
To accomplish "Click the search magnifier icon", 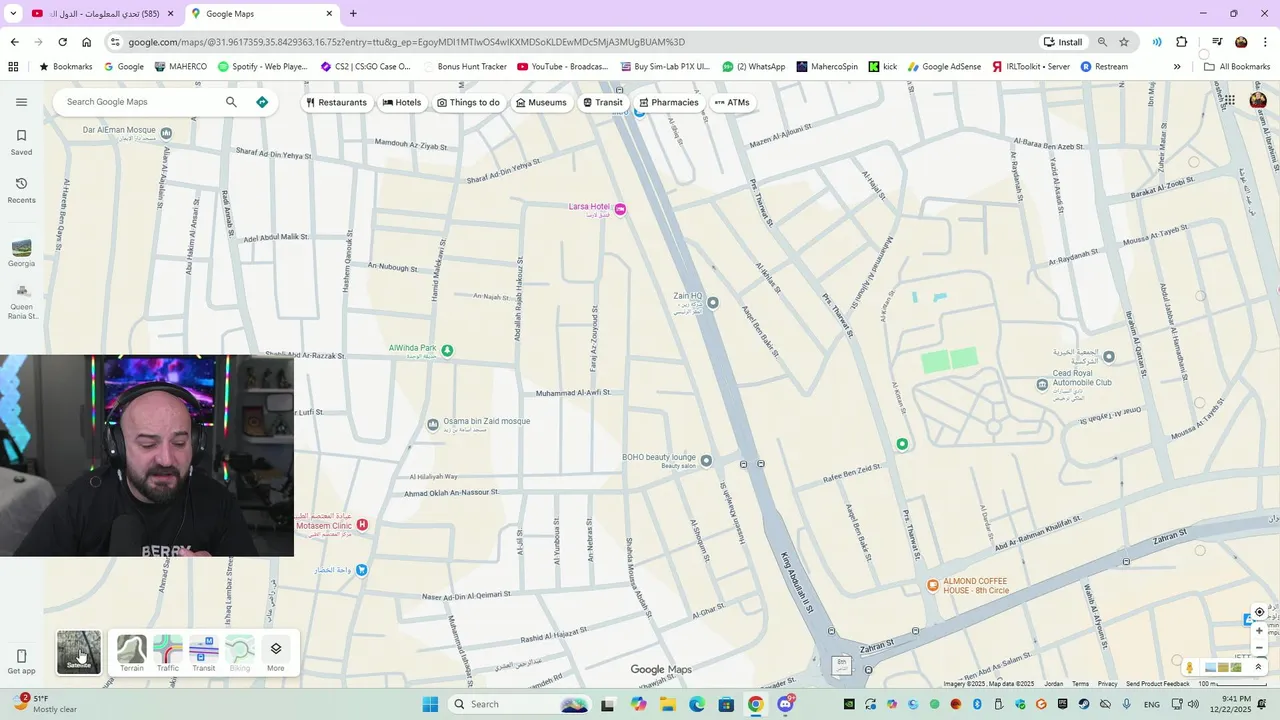I will pos(232,102).
